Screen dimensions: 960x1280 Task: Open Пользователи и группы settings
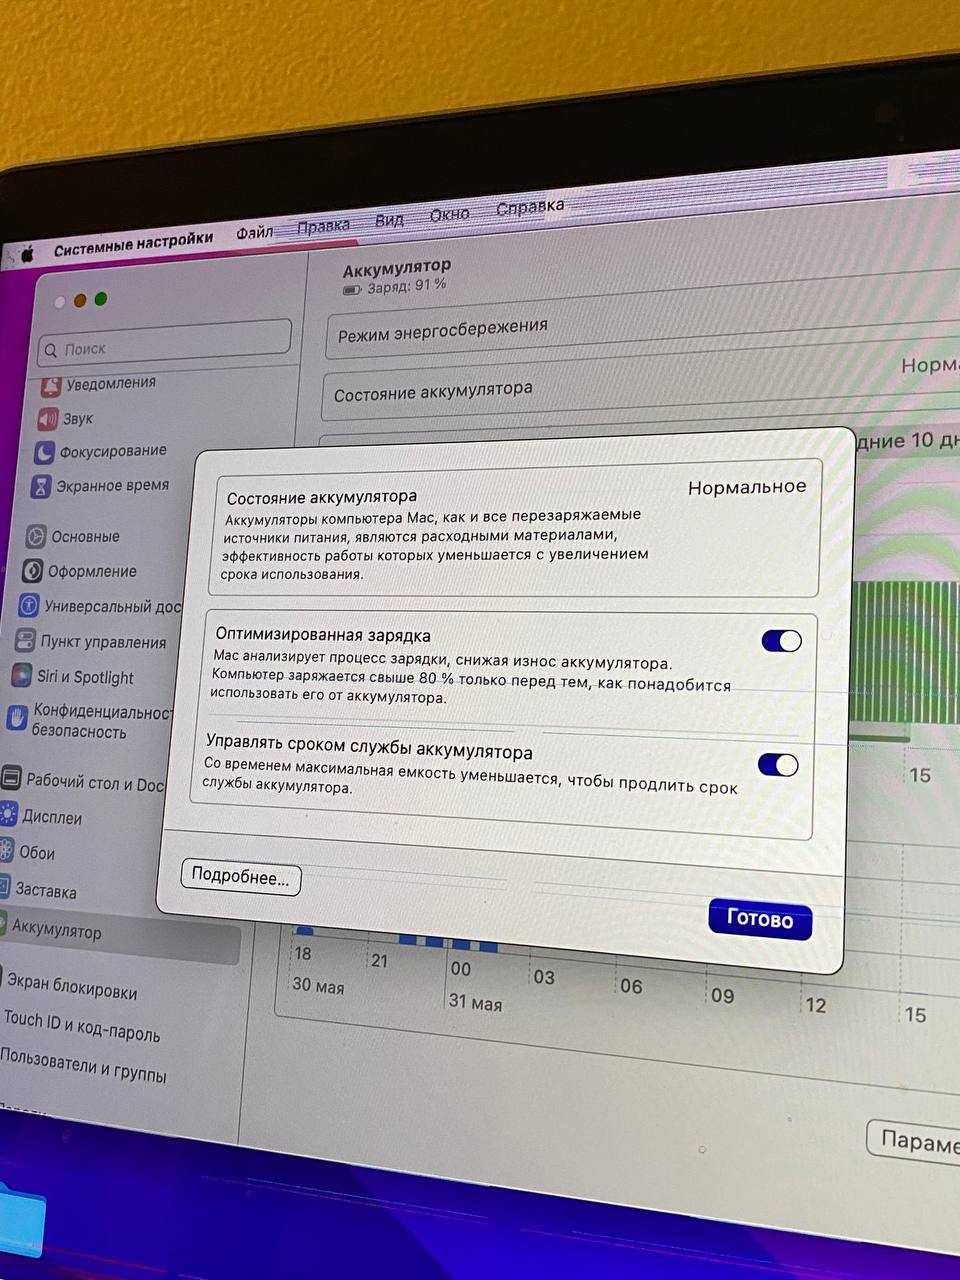pyautogui.click(x=84, y=1066)
